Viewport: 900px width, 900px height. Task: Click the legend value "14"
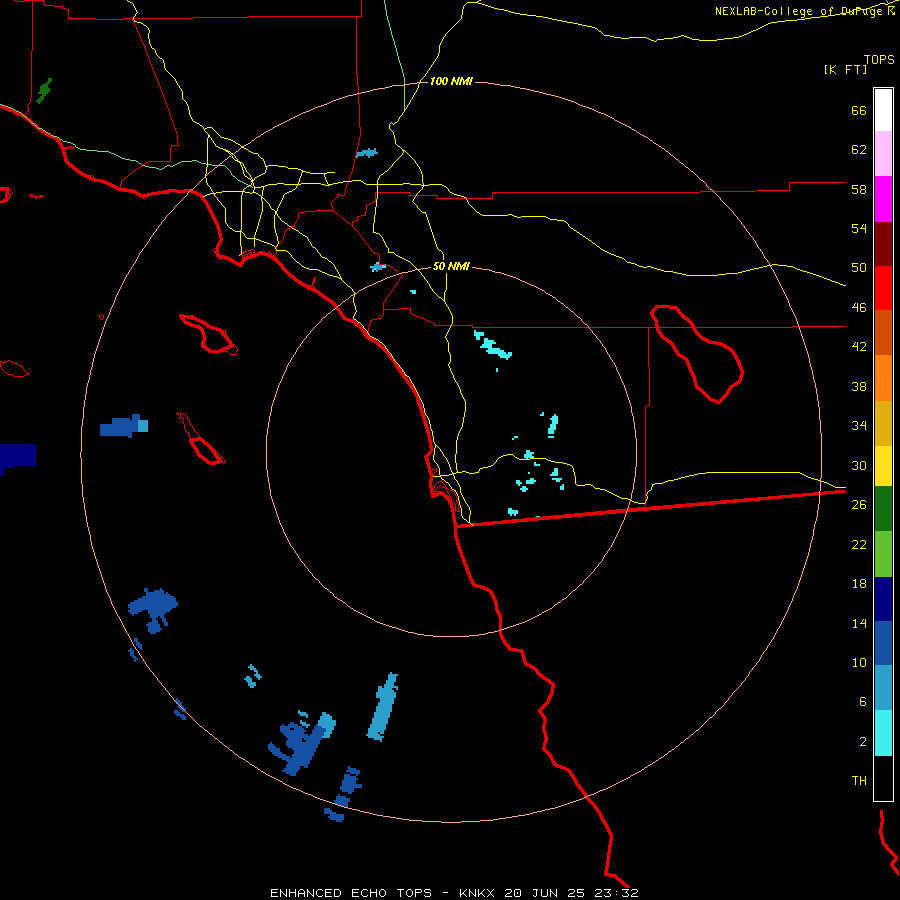pos(859,623)
